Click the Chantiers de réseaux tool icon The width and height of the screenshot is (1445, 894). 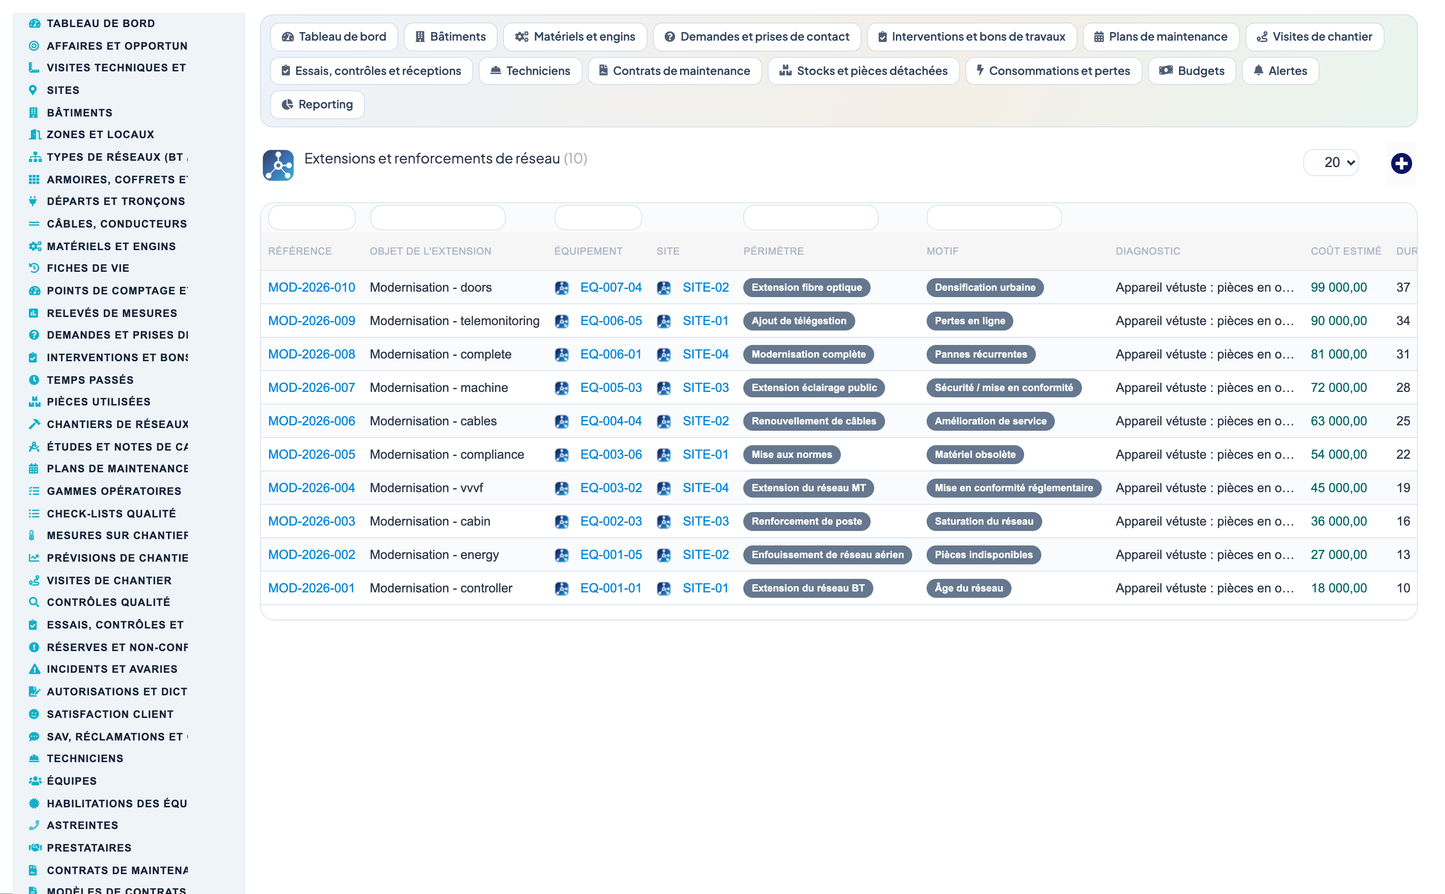[34, 424]
